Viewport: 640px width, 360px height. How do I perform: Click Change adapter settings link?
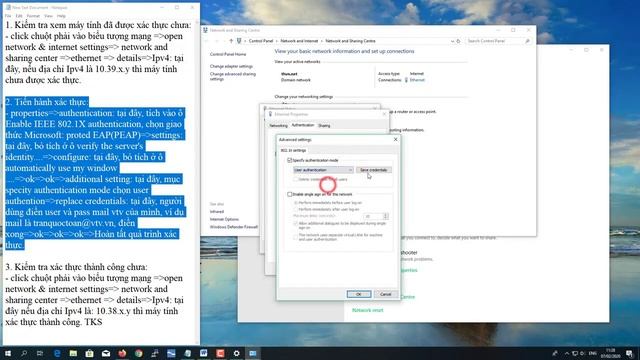click(231, 66)
